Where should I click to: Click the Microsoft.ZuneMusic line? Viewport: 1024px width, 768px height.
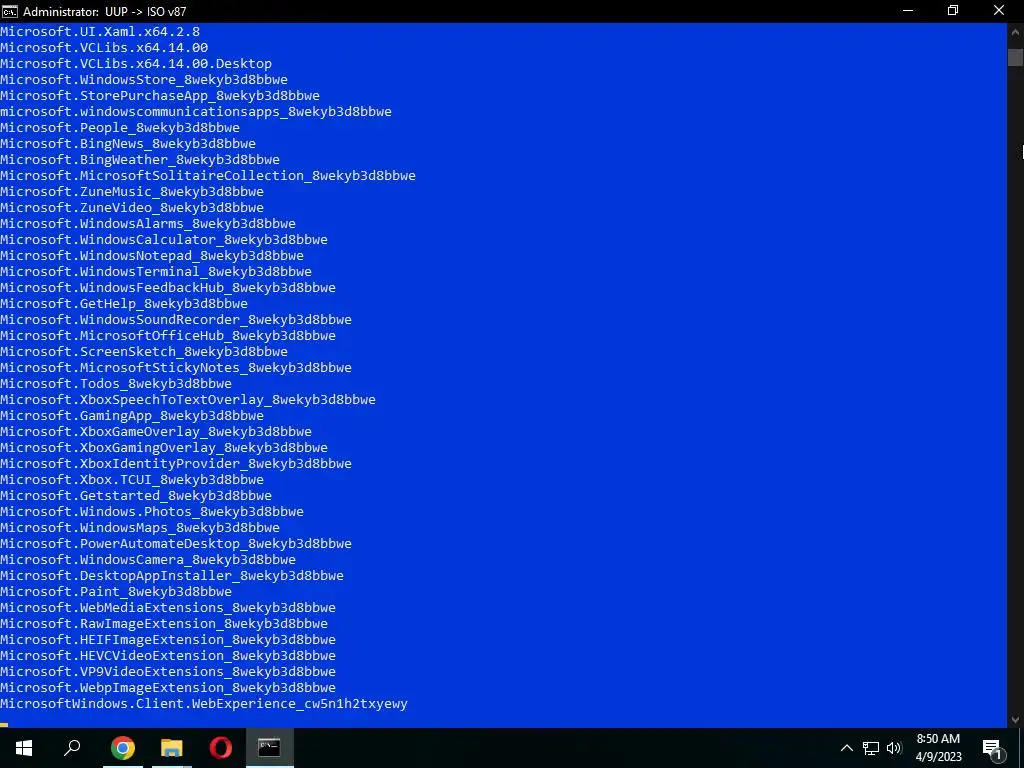point(132,191)
